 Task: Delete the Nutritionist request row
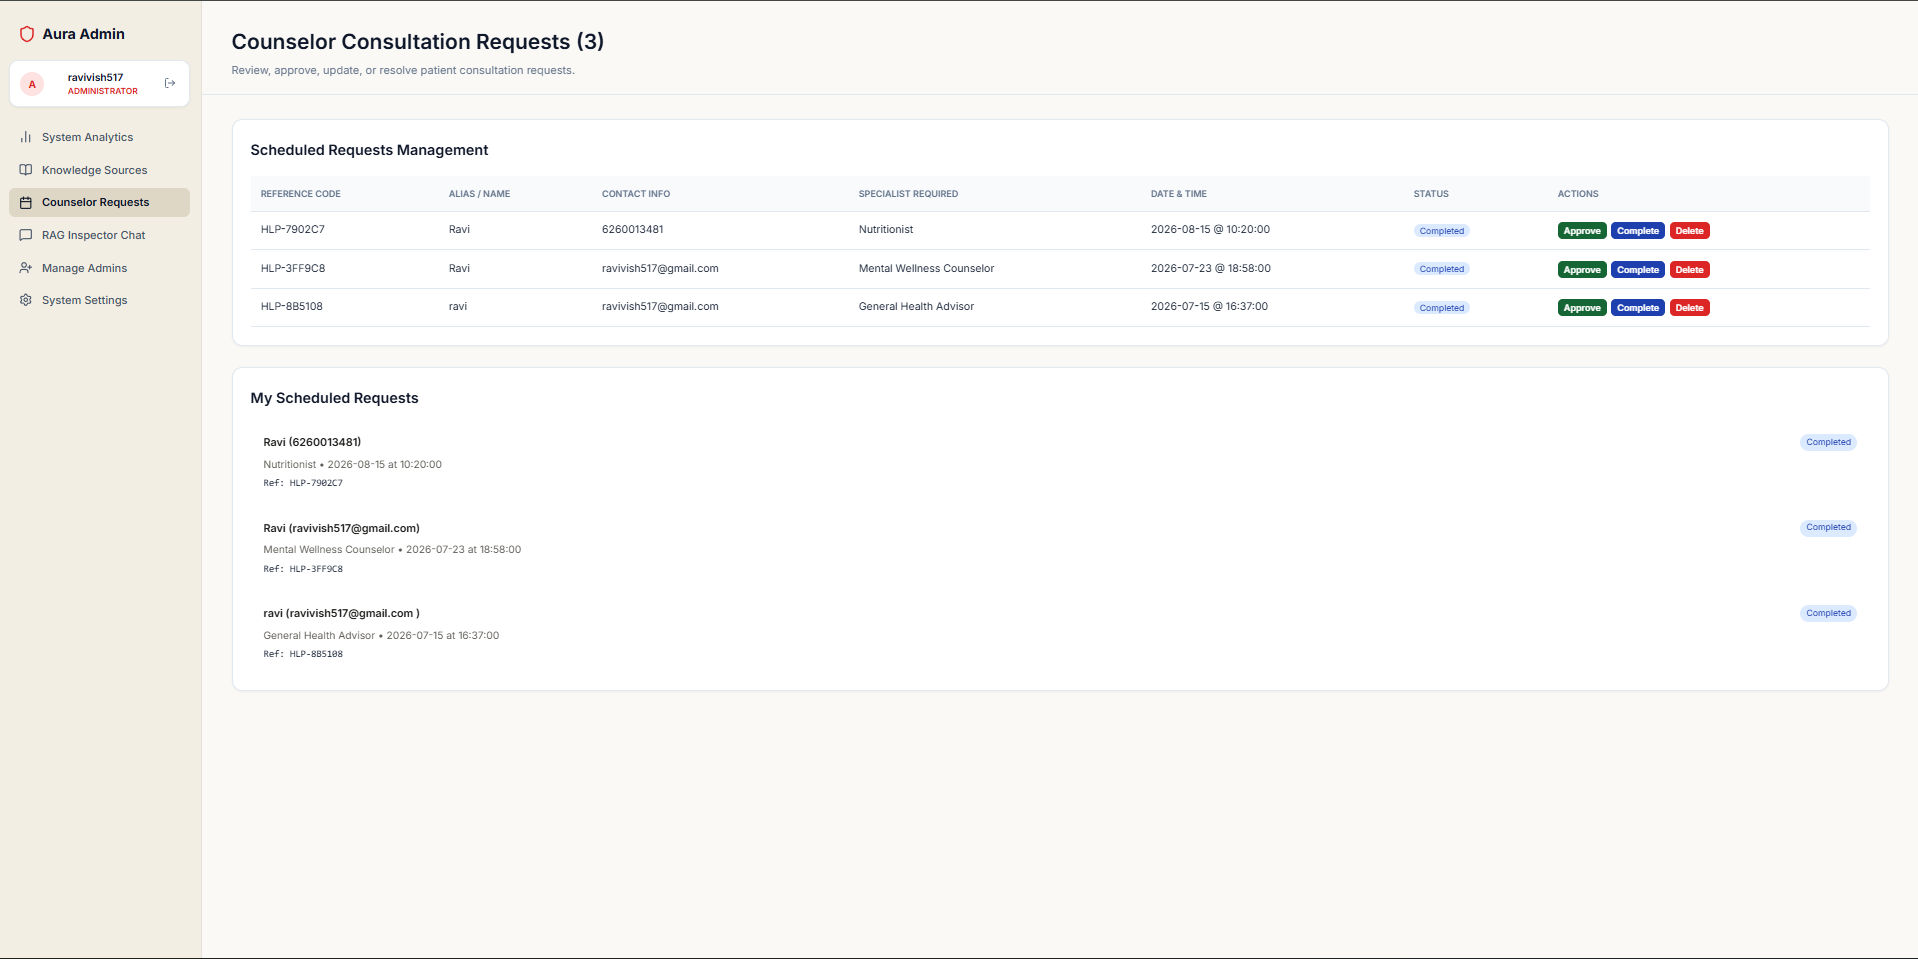1689,231
